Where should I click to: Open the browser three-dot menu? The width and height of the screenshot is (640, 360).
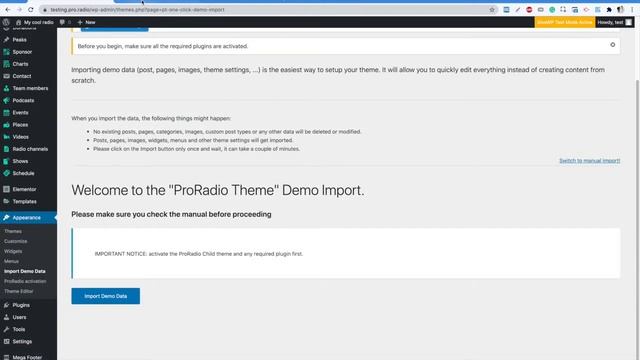pyautogui.click(x=632, y=9)
